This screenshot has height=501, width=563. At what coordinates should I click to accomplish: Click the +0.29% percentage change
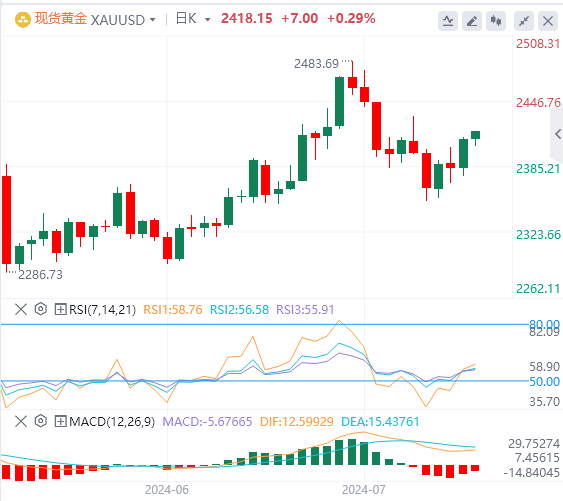[351, 18]
